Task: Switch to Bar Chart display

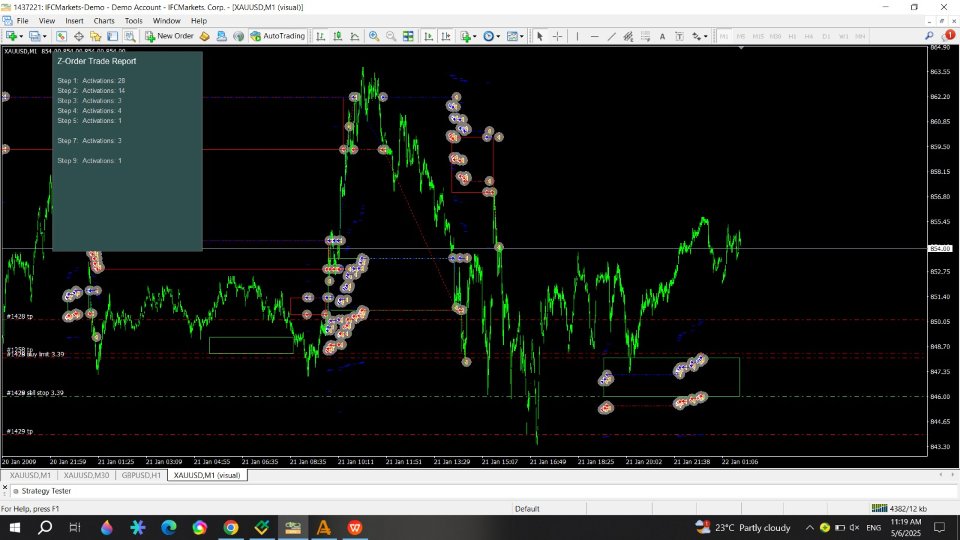Action: click(x=320, y=36)
